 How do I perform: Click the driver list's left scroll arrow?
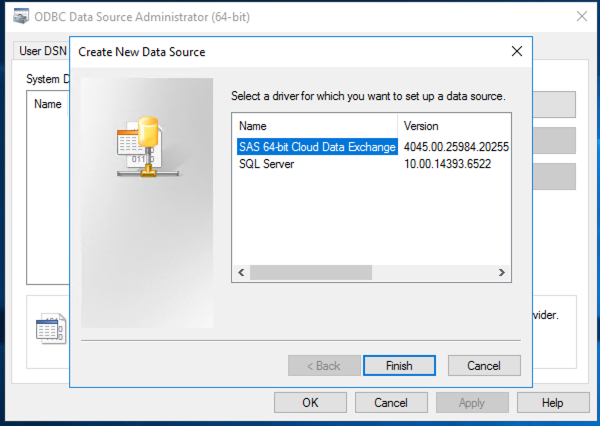[240, 272]
